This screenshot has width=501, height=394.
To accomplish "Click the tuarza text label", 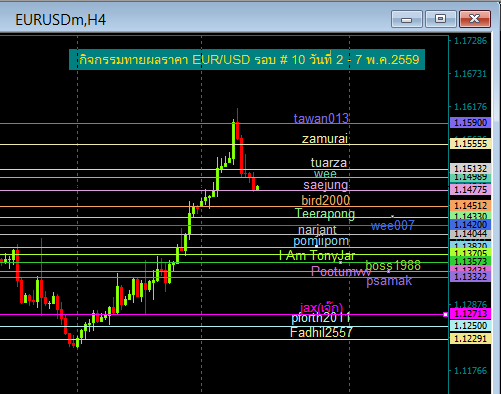I will tap(329, 163).
